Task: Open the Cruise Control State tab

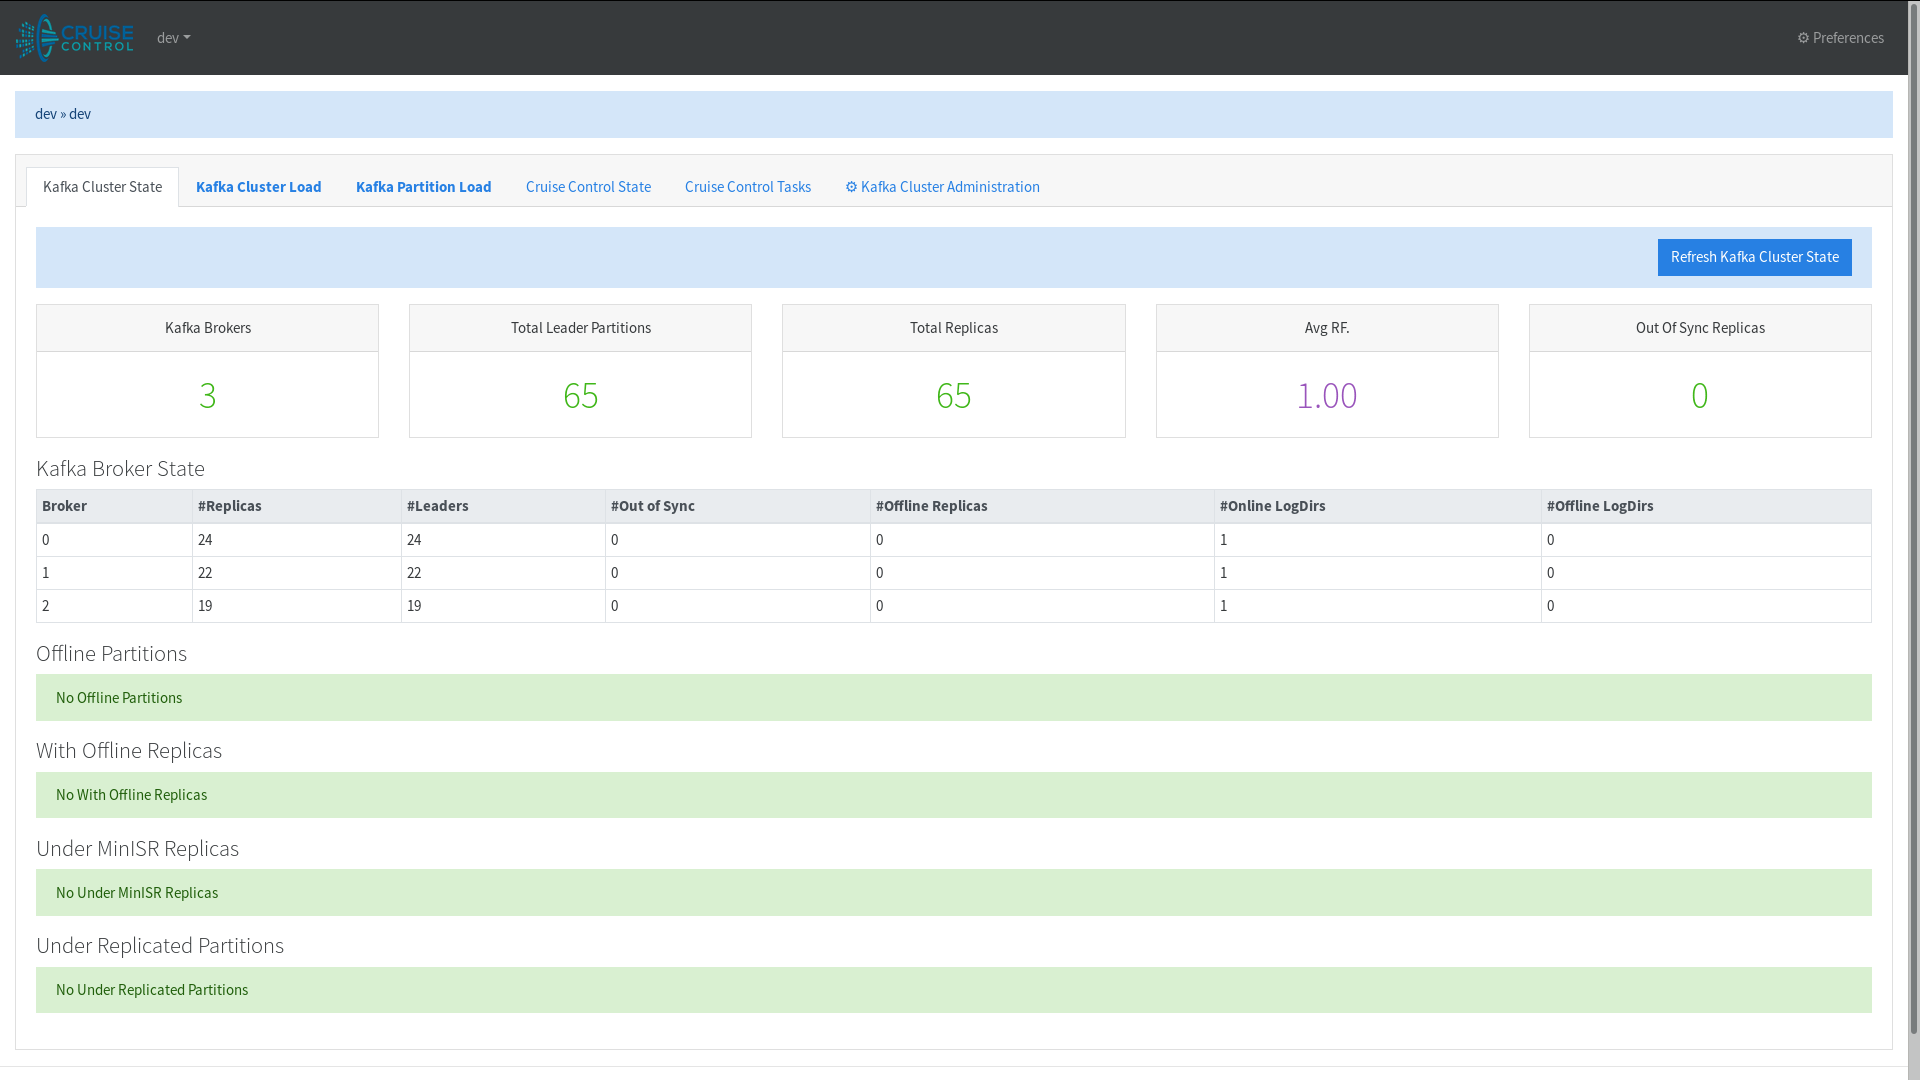Action: point(588,187)
